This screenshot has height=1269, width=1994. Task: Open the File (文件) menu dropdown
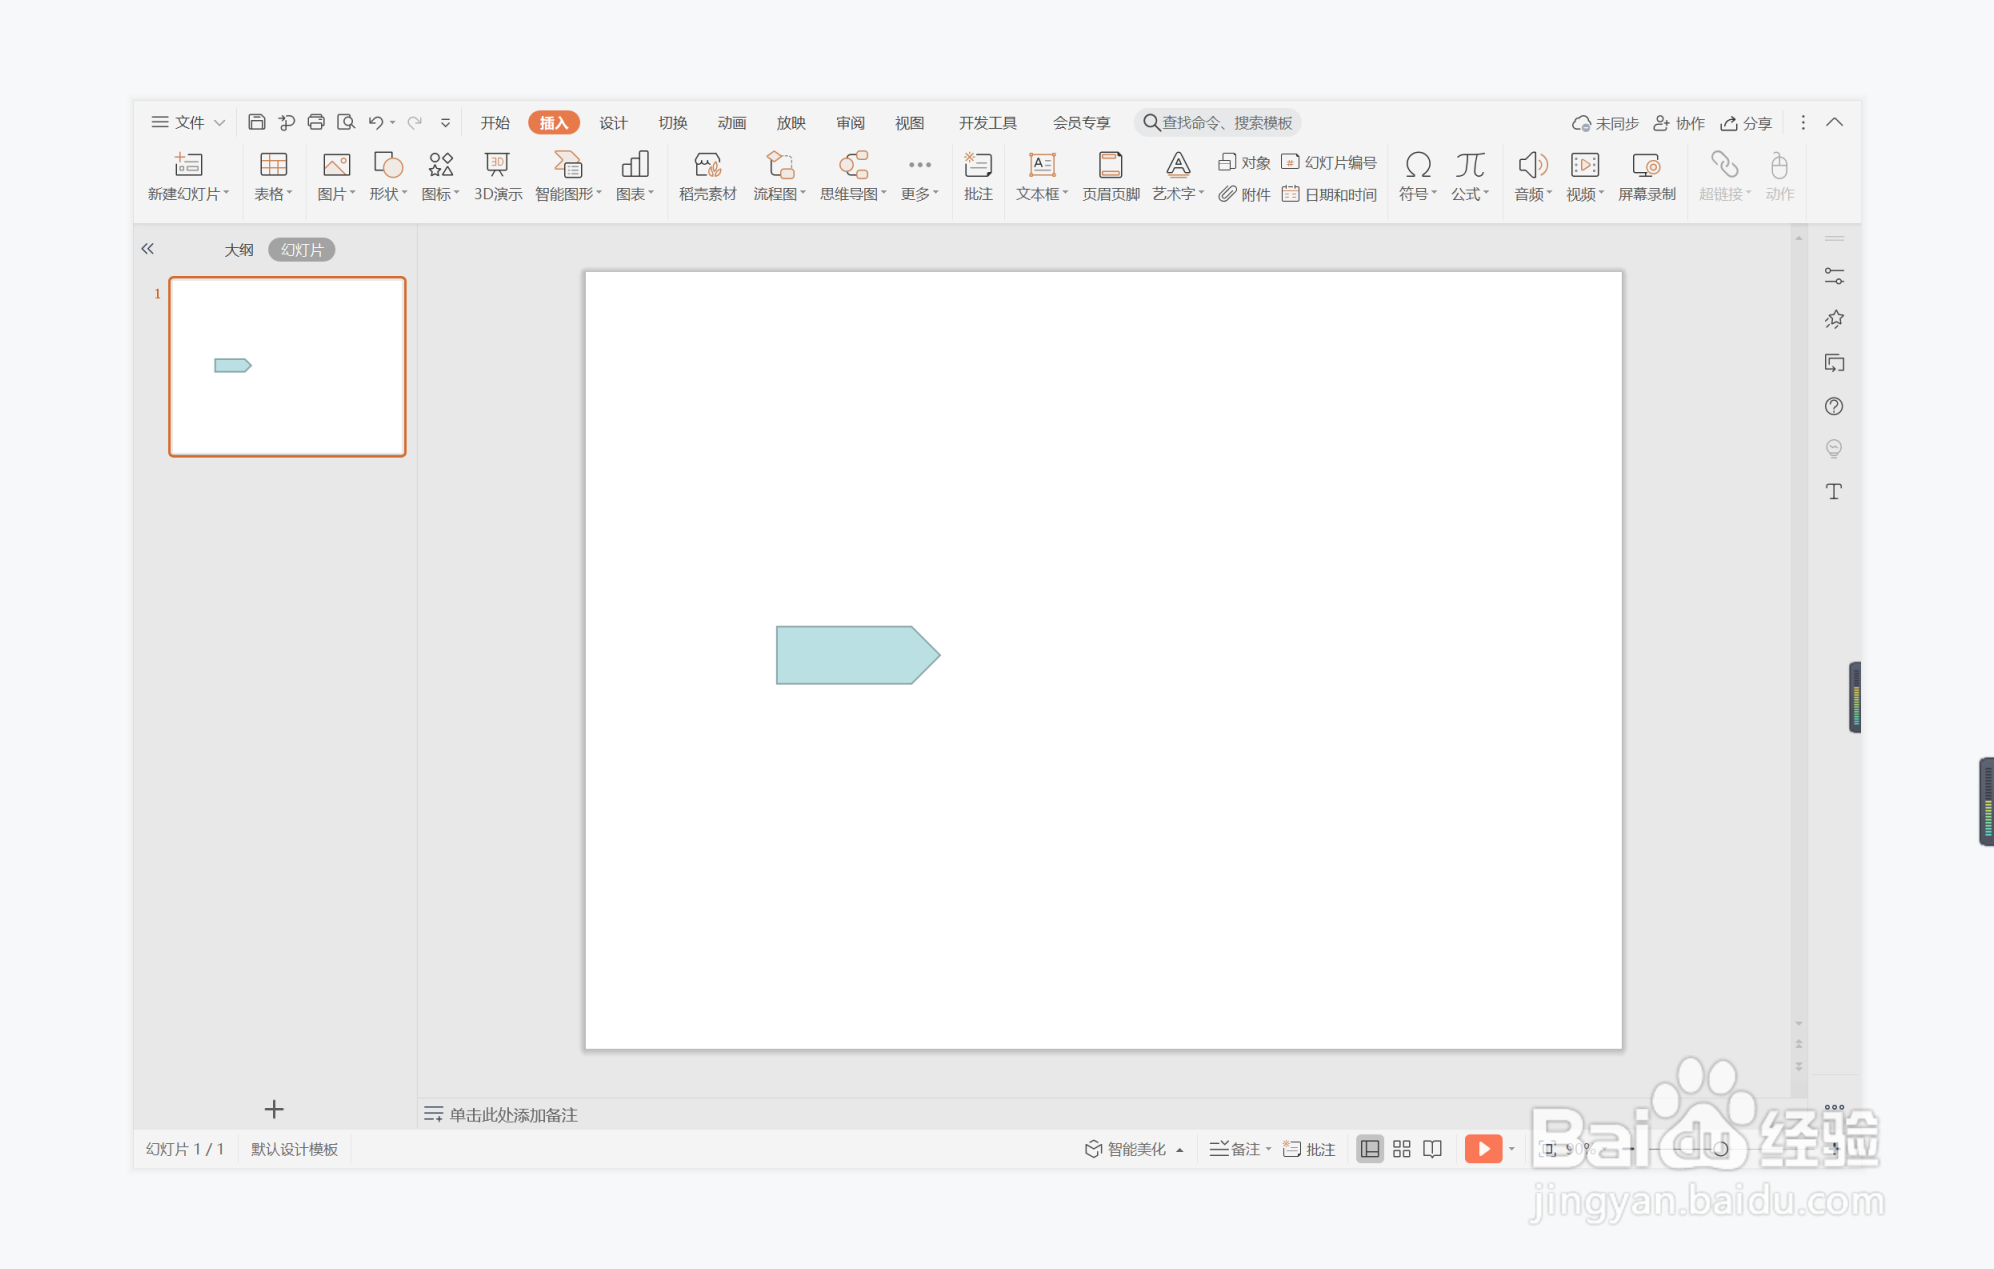tap(188, 122)
